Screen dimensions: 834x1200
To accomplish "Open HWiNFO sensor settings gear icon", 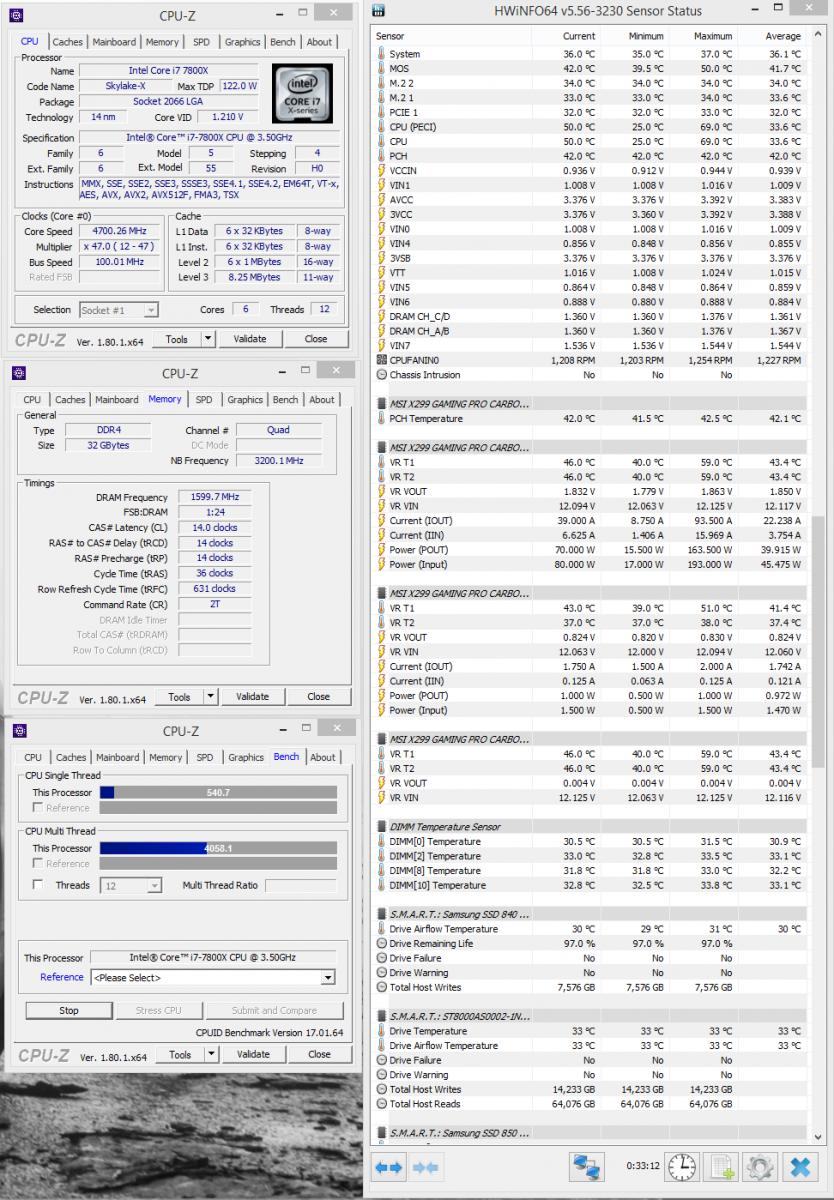I will (x=759, y=1167).
